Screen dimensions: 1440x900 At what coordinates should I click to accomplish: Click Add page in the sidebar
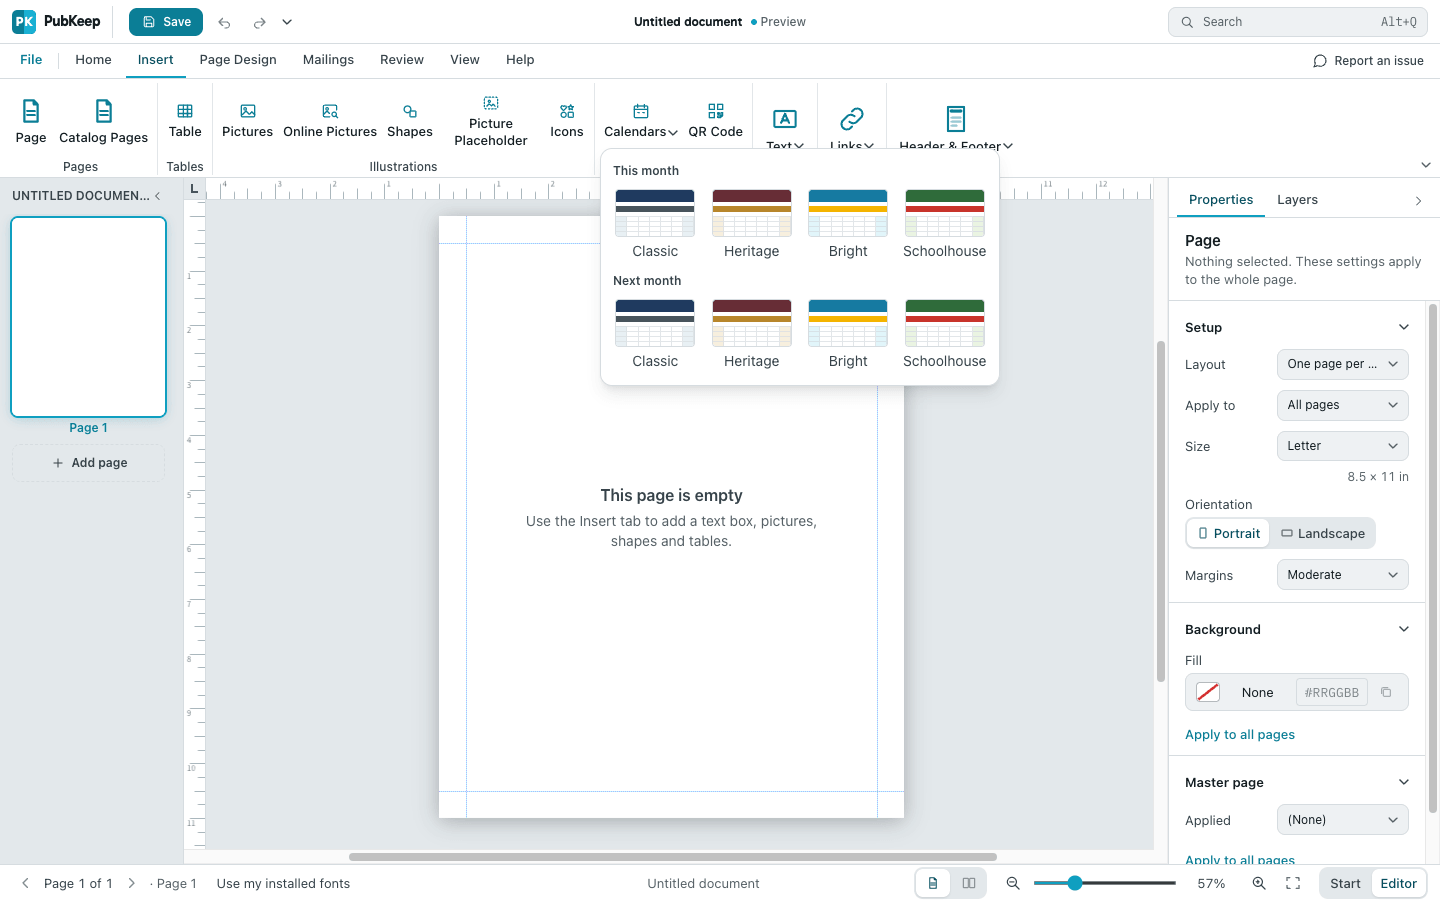pos(89,463)
